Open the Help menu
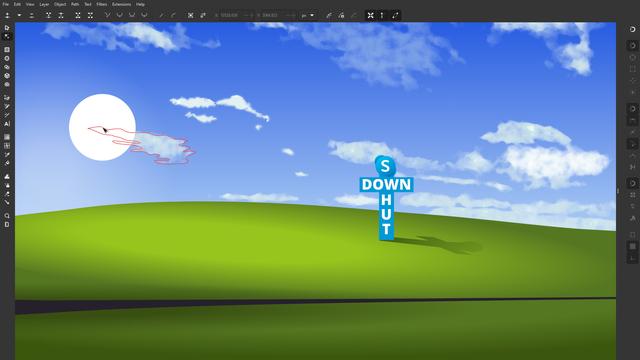640x360 pixels. (x=140, y=4)
